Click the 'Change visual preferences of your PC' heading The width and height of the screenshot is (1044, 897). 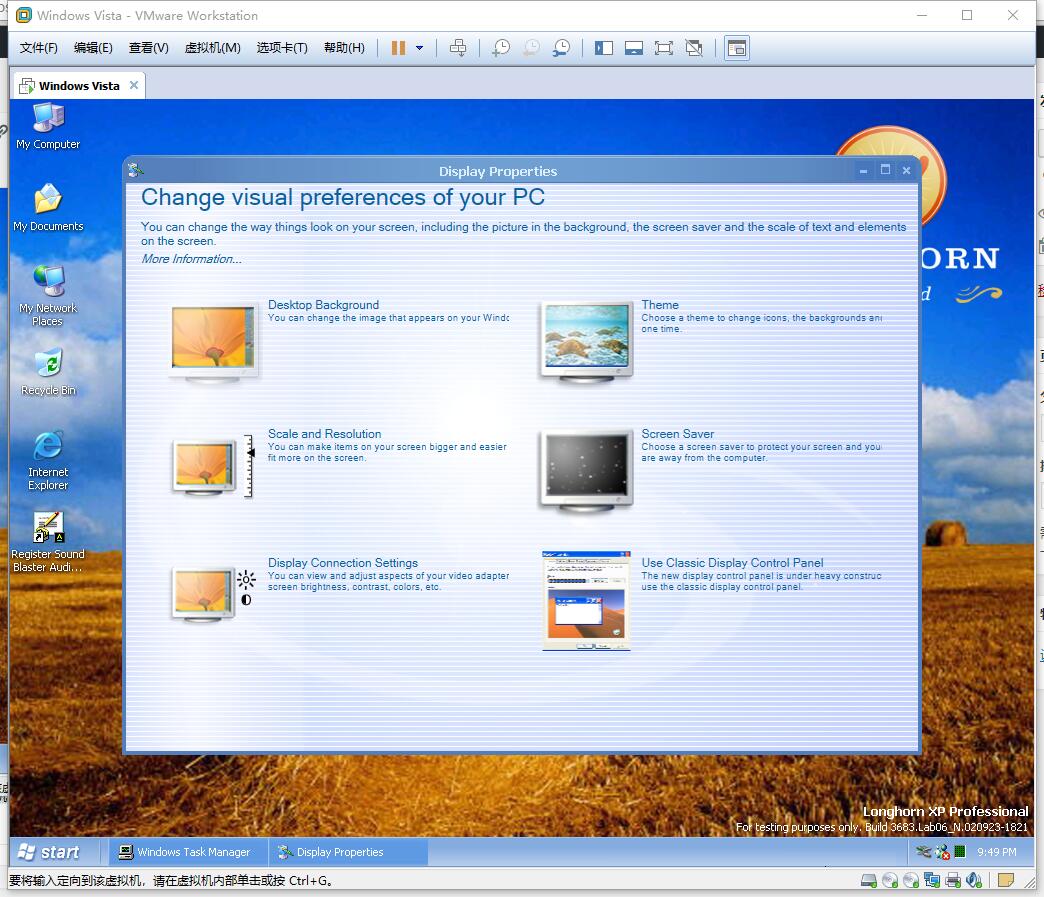point(343,197)
